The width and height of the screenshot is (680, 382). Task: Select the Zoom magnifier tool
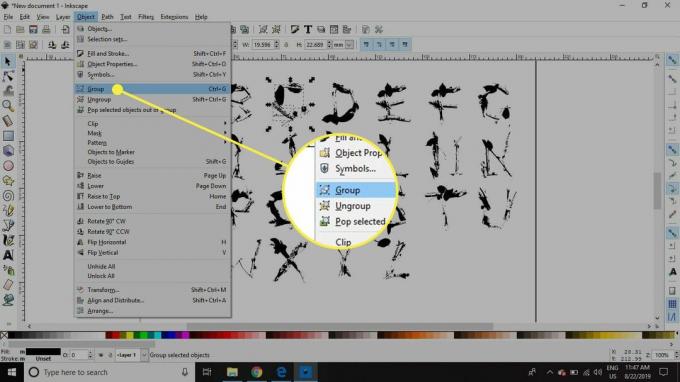[x=7, y=106]
